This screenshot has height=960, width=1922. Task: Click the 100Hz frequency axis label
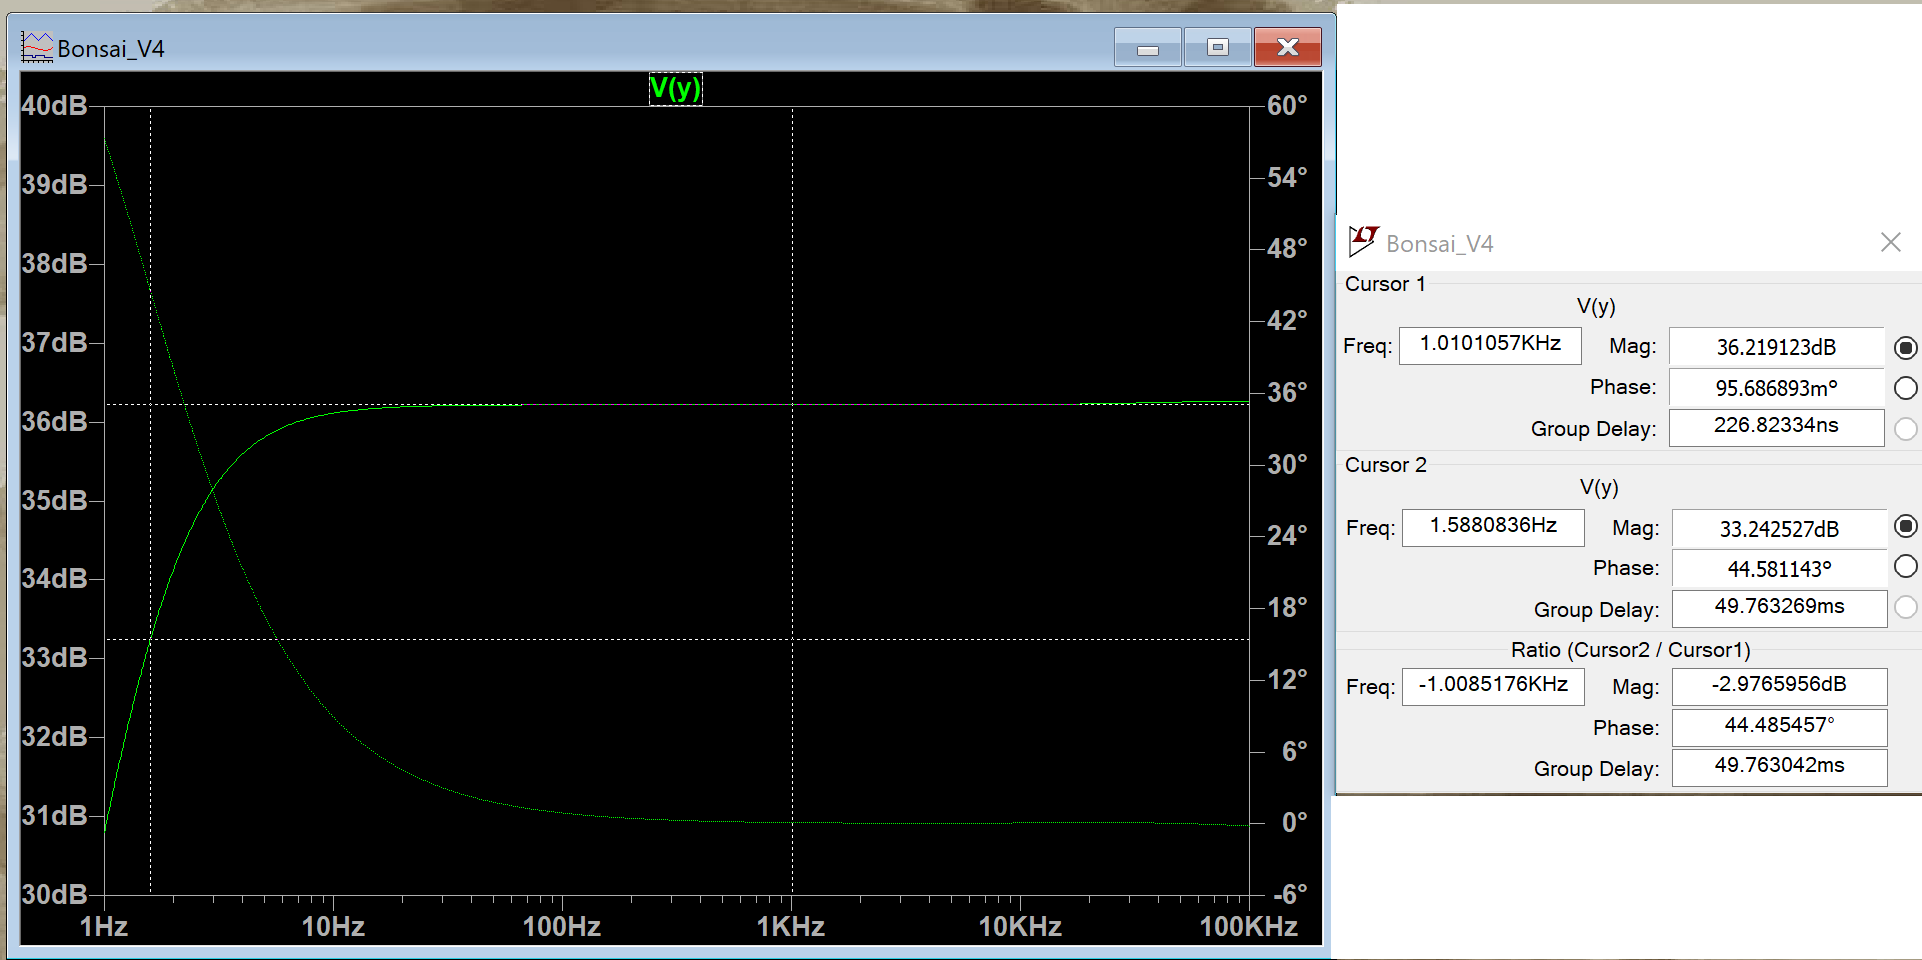point(562,927)
